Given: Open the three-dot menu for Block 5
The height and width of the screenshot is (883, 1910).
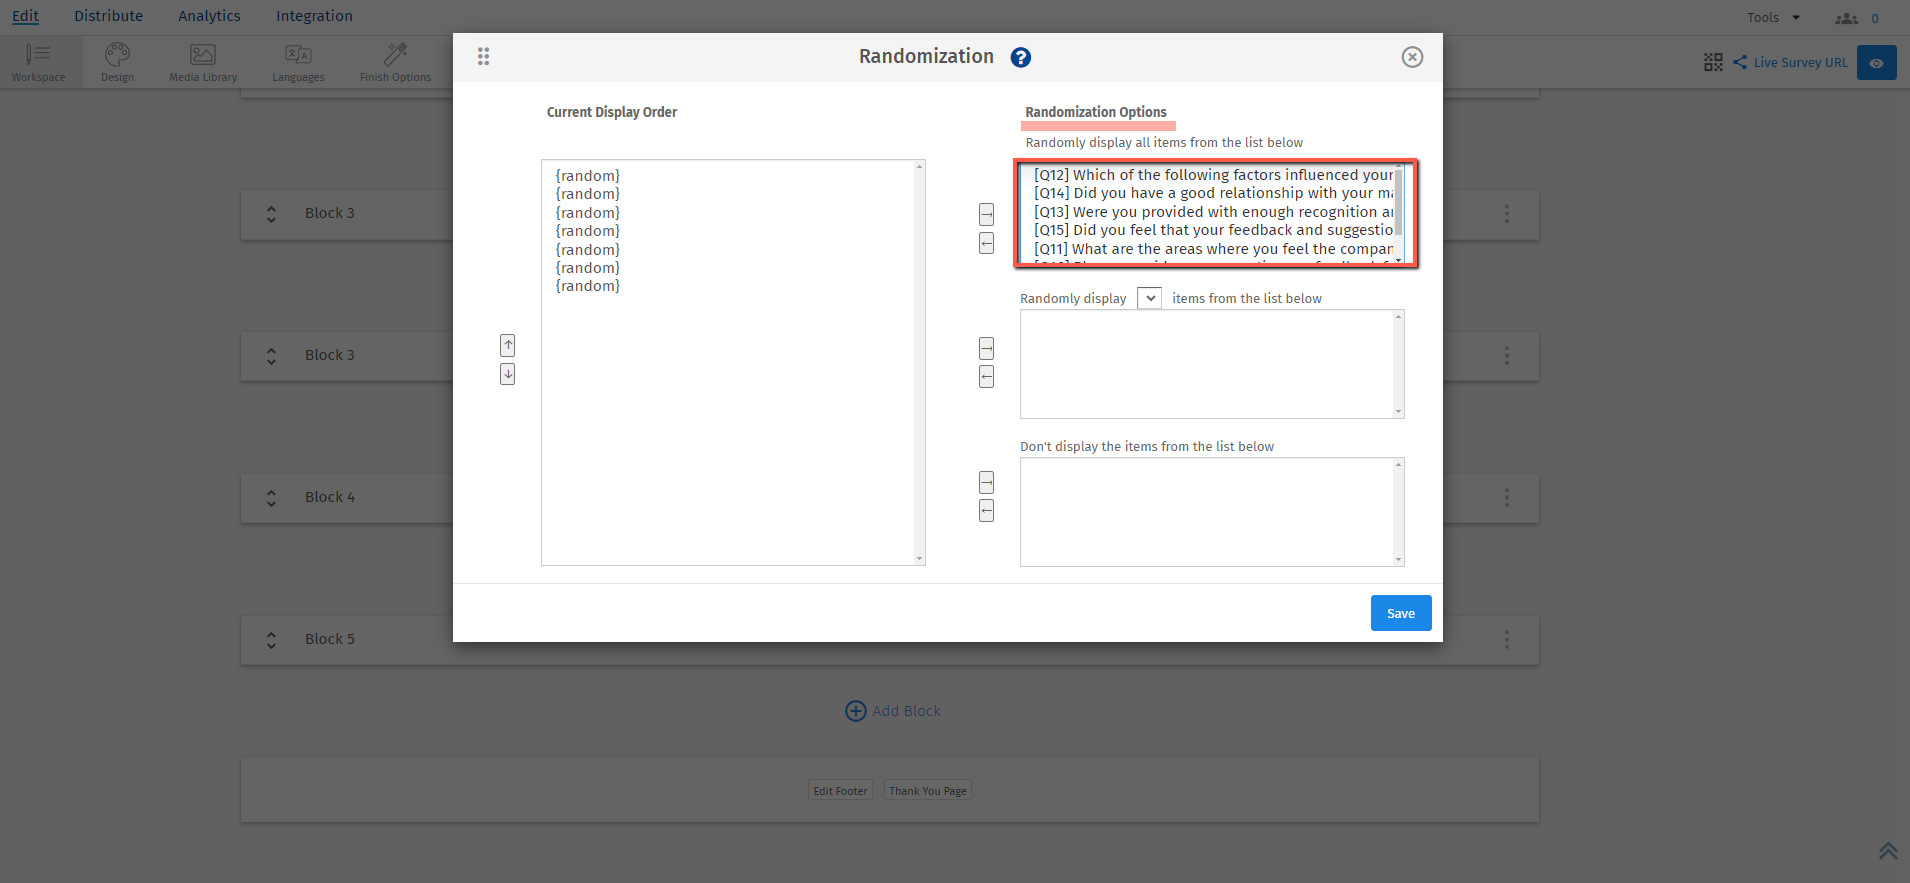Looking at the screenshot, I should pyautogui.click(x=1507, y=639).
